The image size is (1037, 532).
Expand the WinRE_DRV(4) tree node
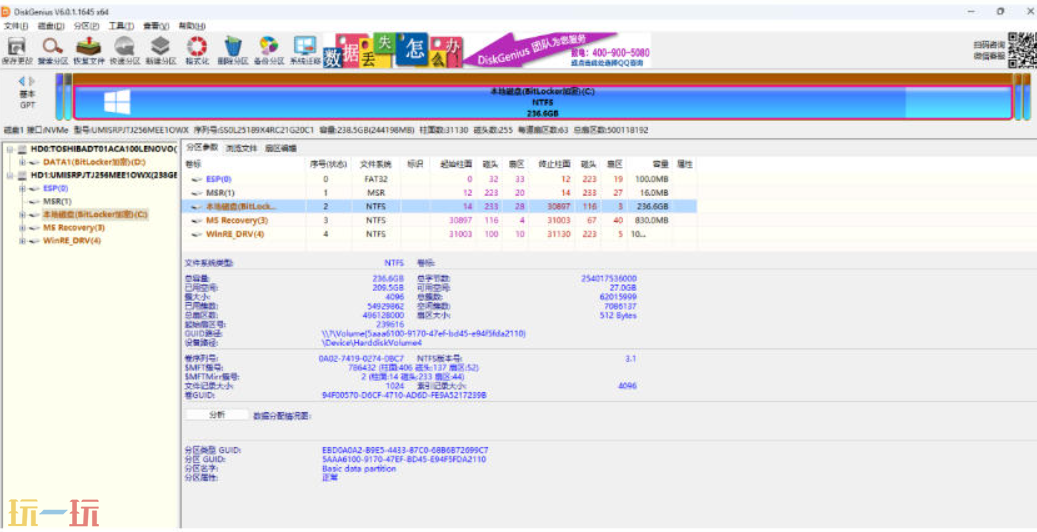coord(22,241)
